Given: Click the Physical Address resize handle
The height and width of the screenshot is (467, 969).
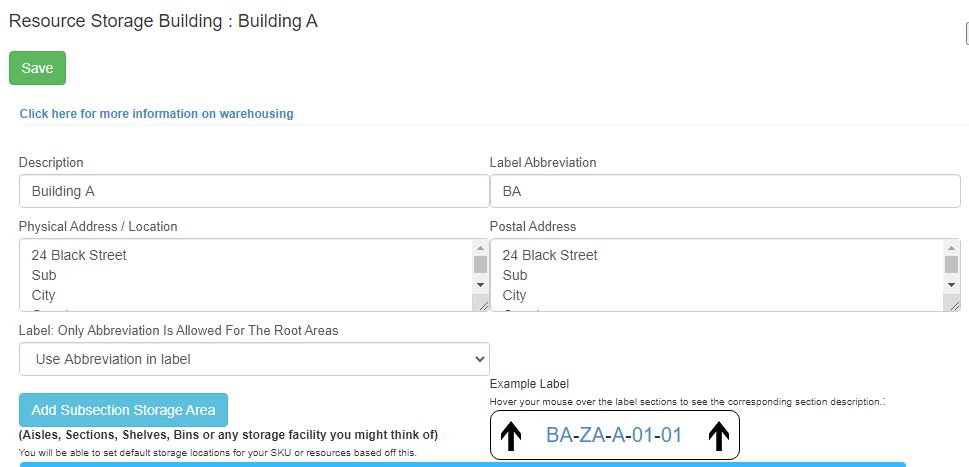Looking at the screenshot, I should [484, 306].
